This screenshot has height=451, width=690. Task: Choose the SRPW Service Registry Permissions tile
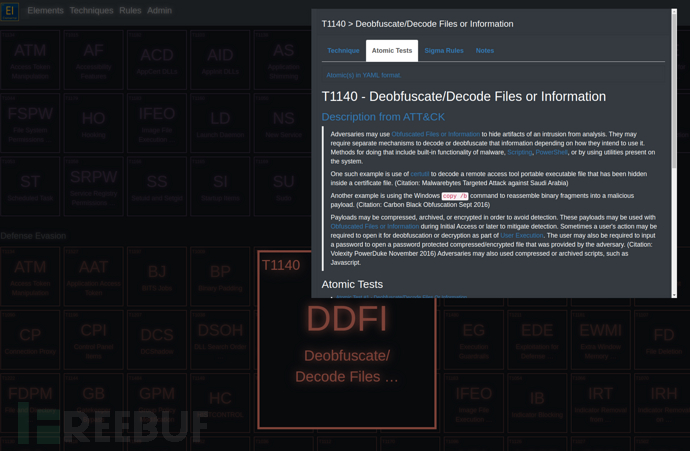coord(93,187)
